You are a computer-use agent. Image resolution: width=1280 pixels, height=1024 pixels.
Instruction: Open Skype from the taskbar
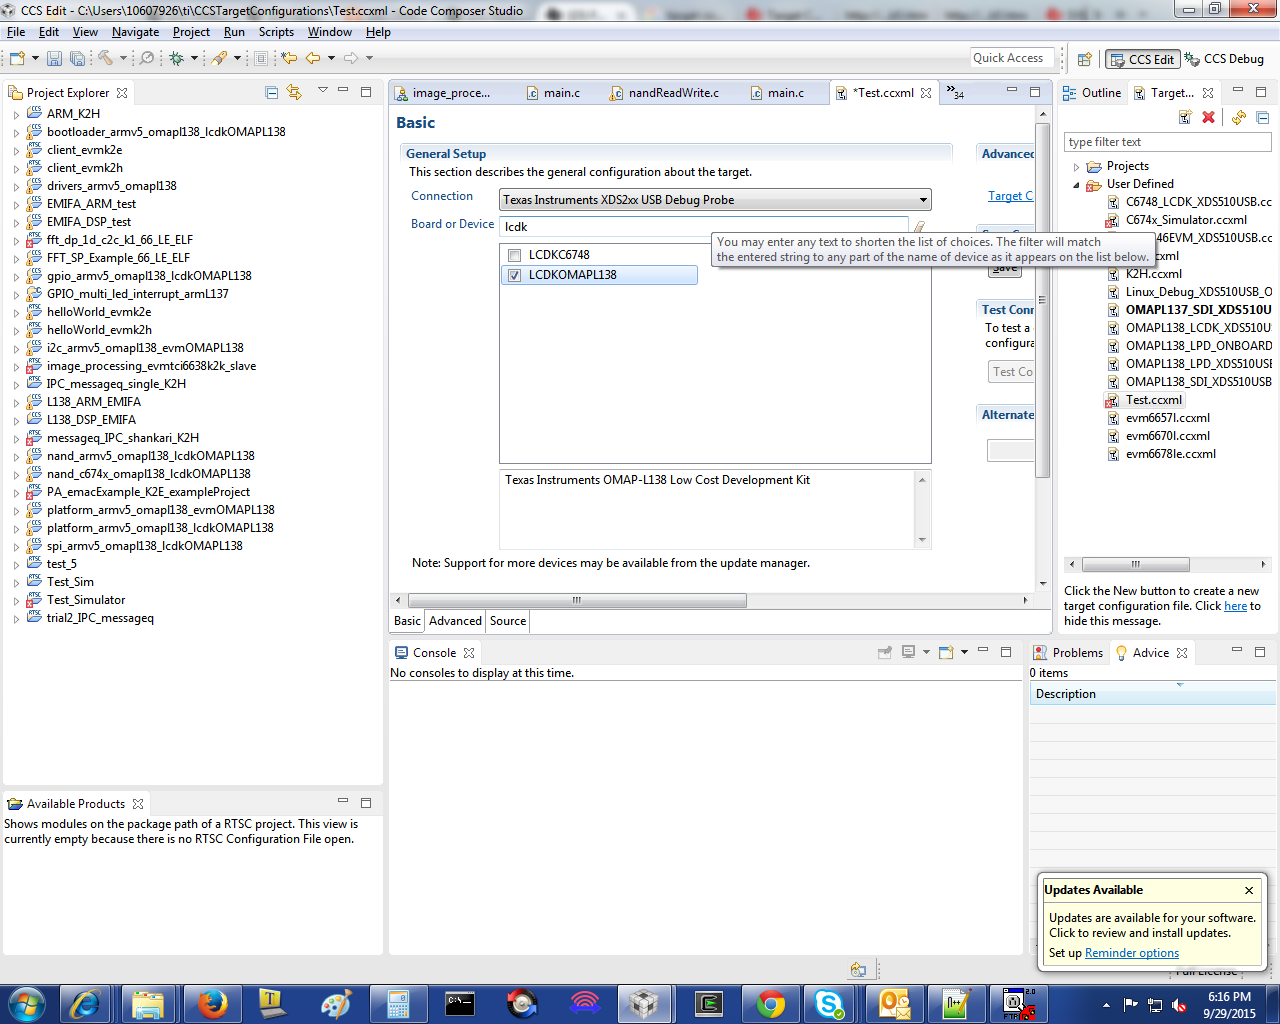point(830,1003)
